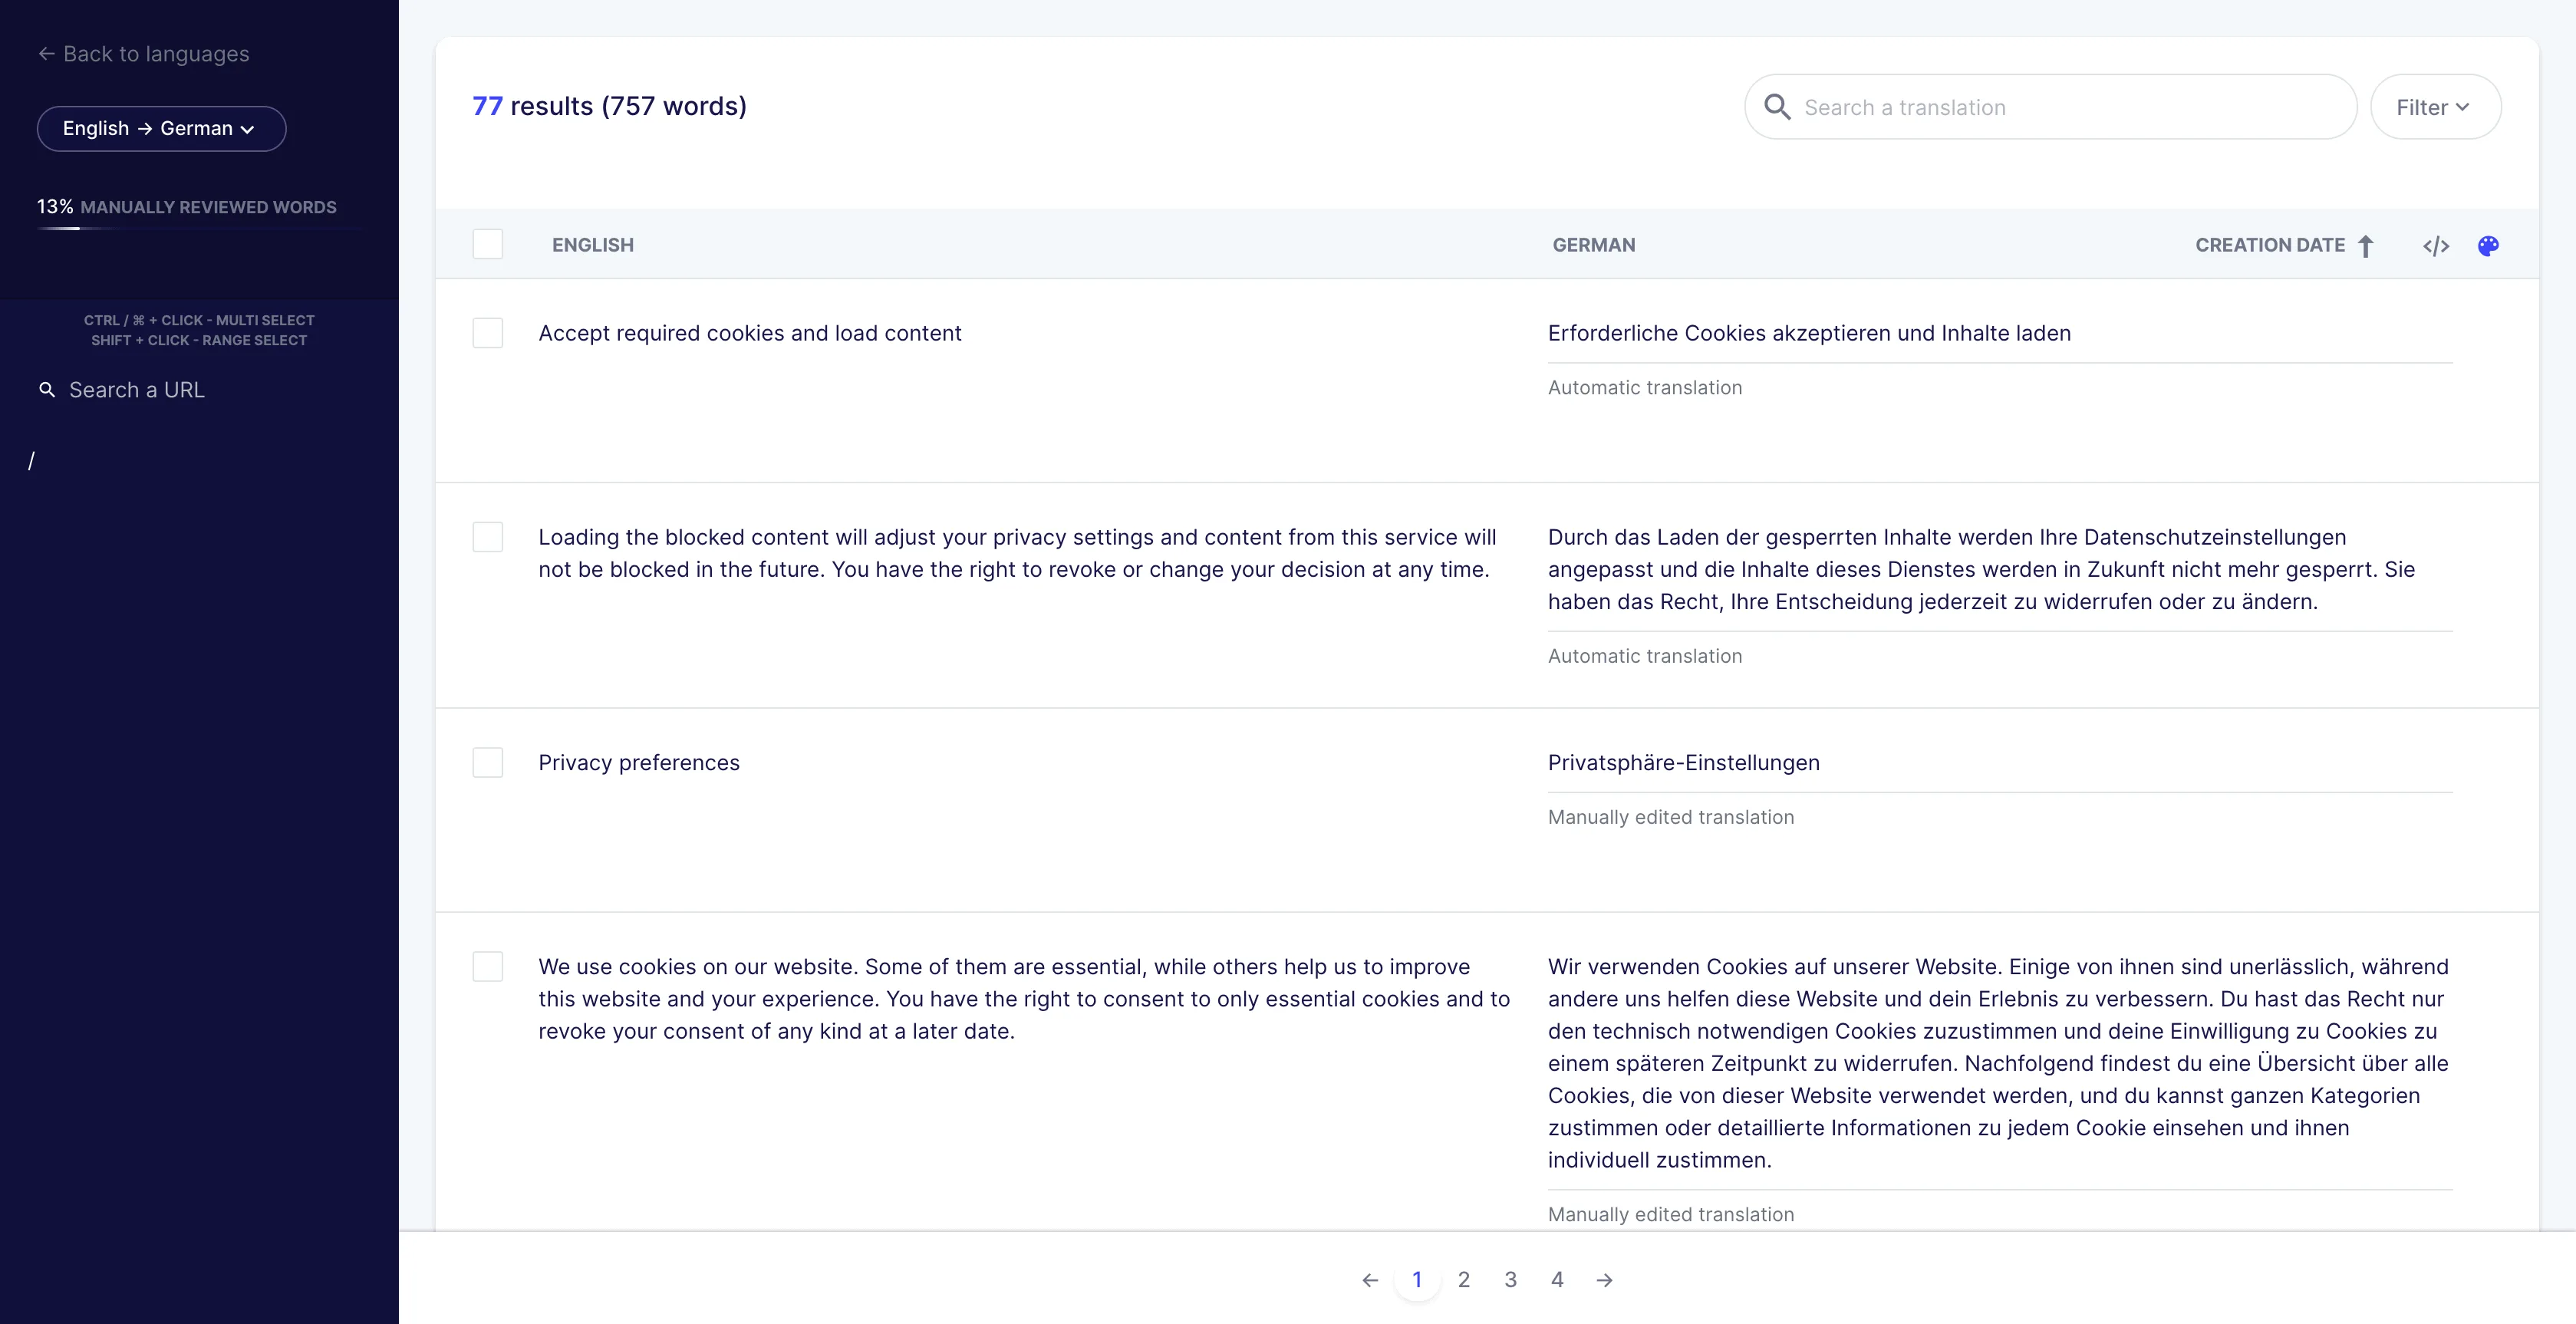Open the English → German language dropdown
Screen dimensions: 2576x1324
coord(161,129)
